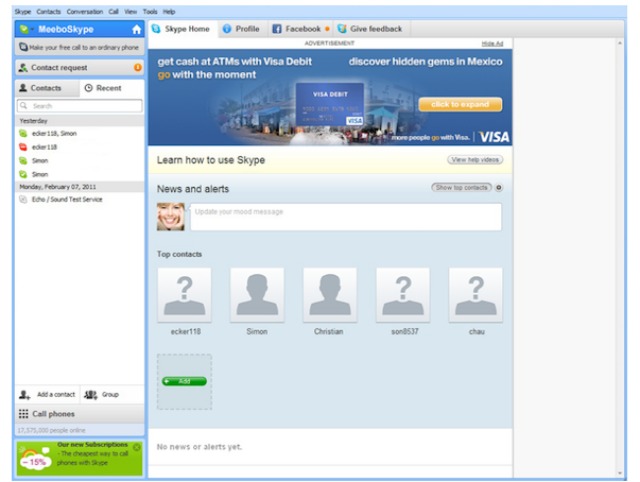
Task: Click the Profile info icon on tab
Action: click(x=227, y=29)
